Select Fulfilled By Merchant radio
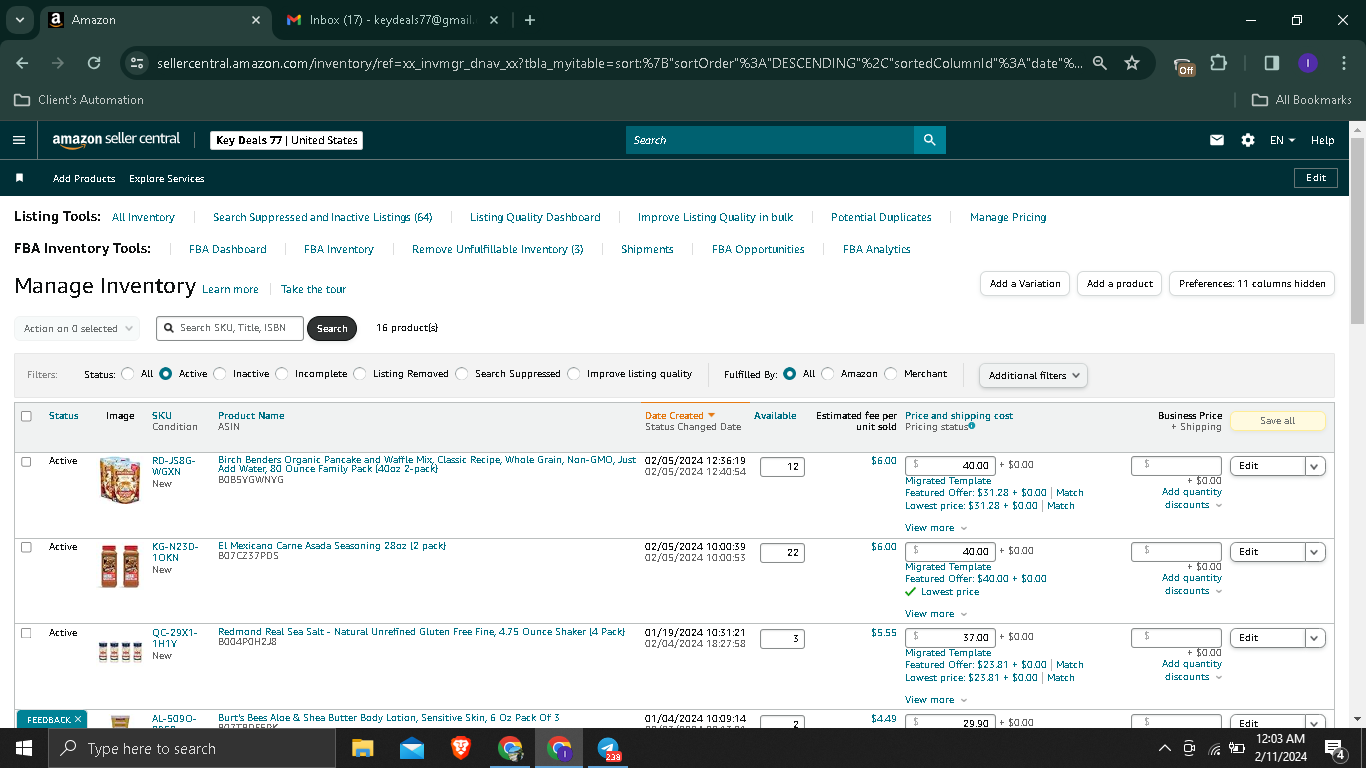The height and width of the screenshot is (768, 1366). point(890,374)
